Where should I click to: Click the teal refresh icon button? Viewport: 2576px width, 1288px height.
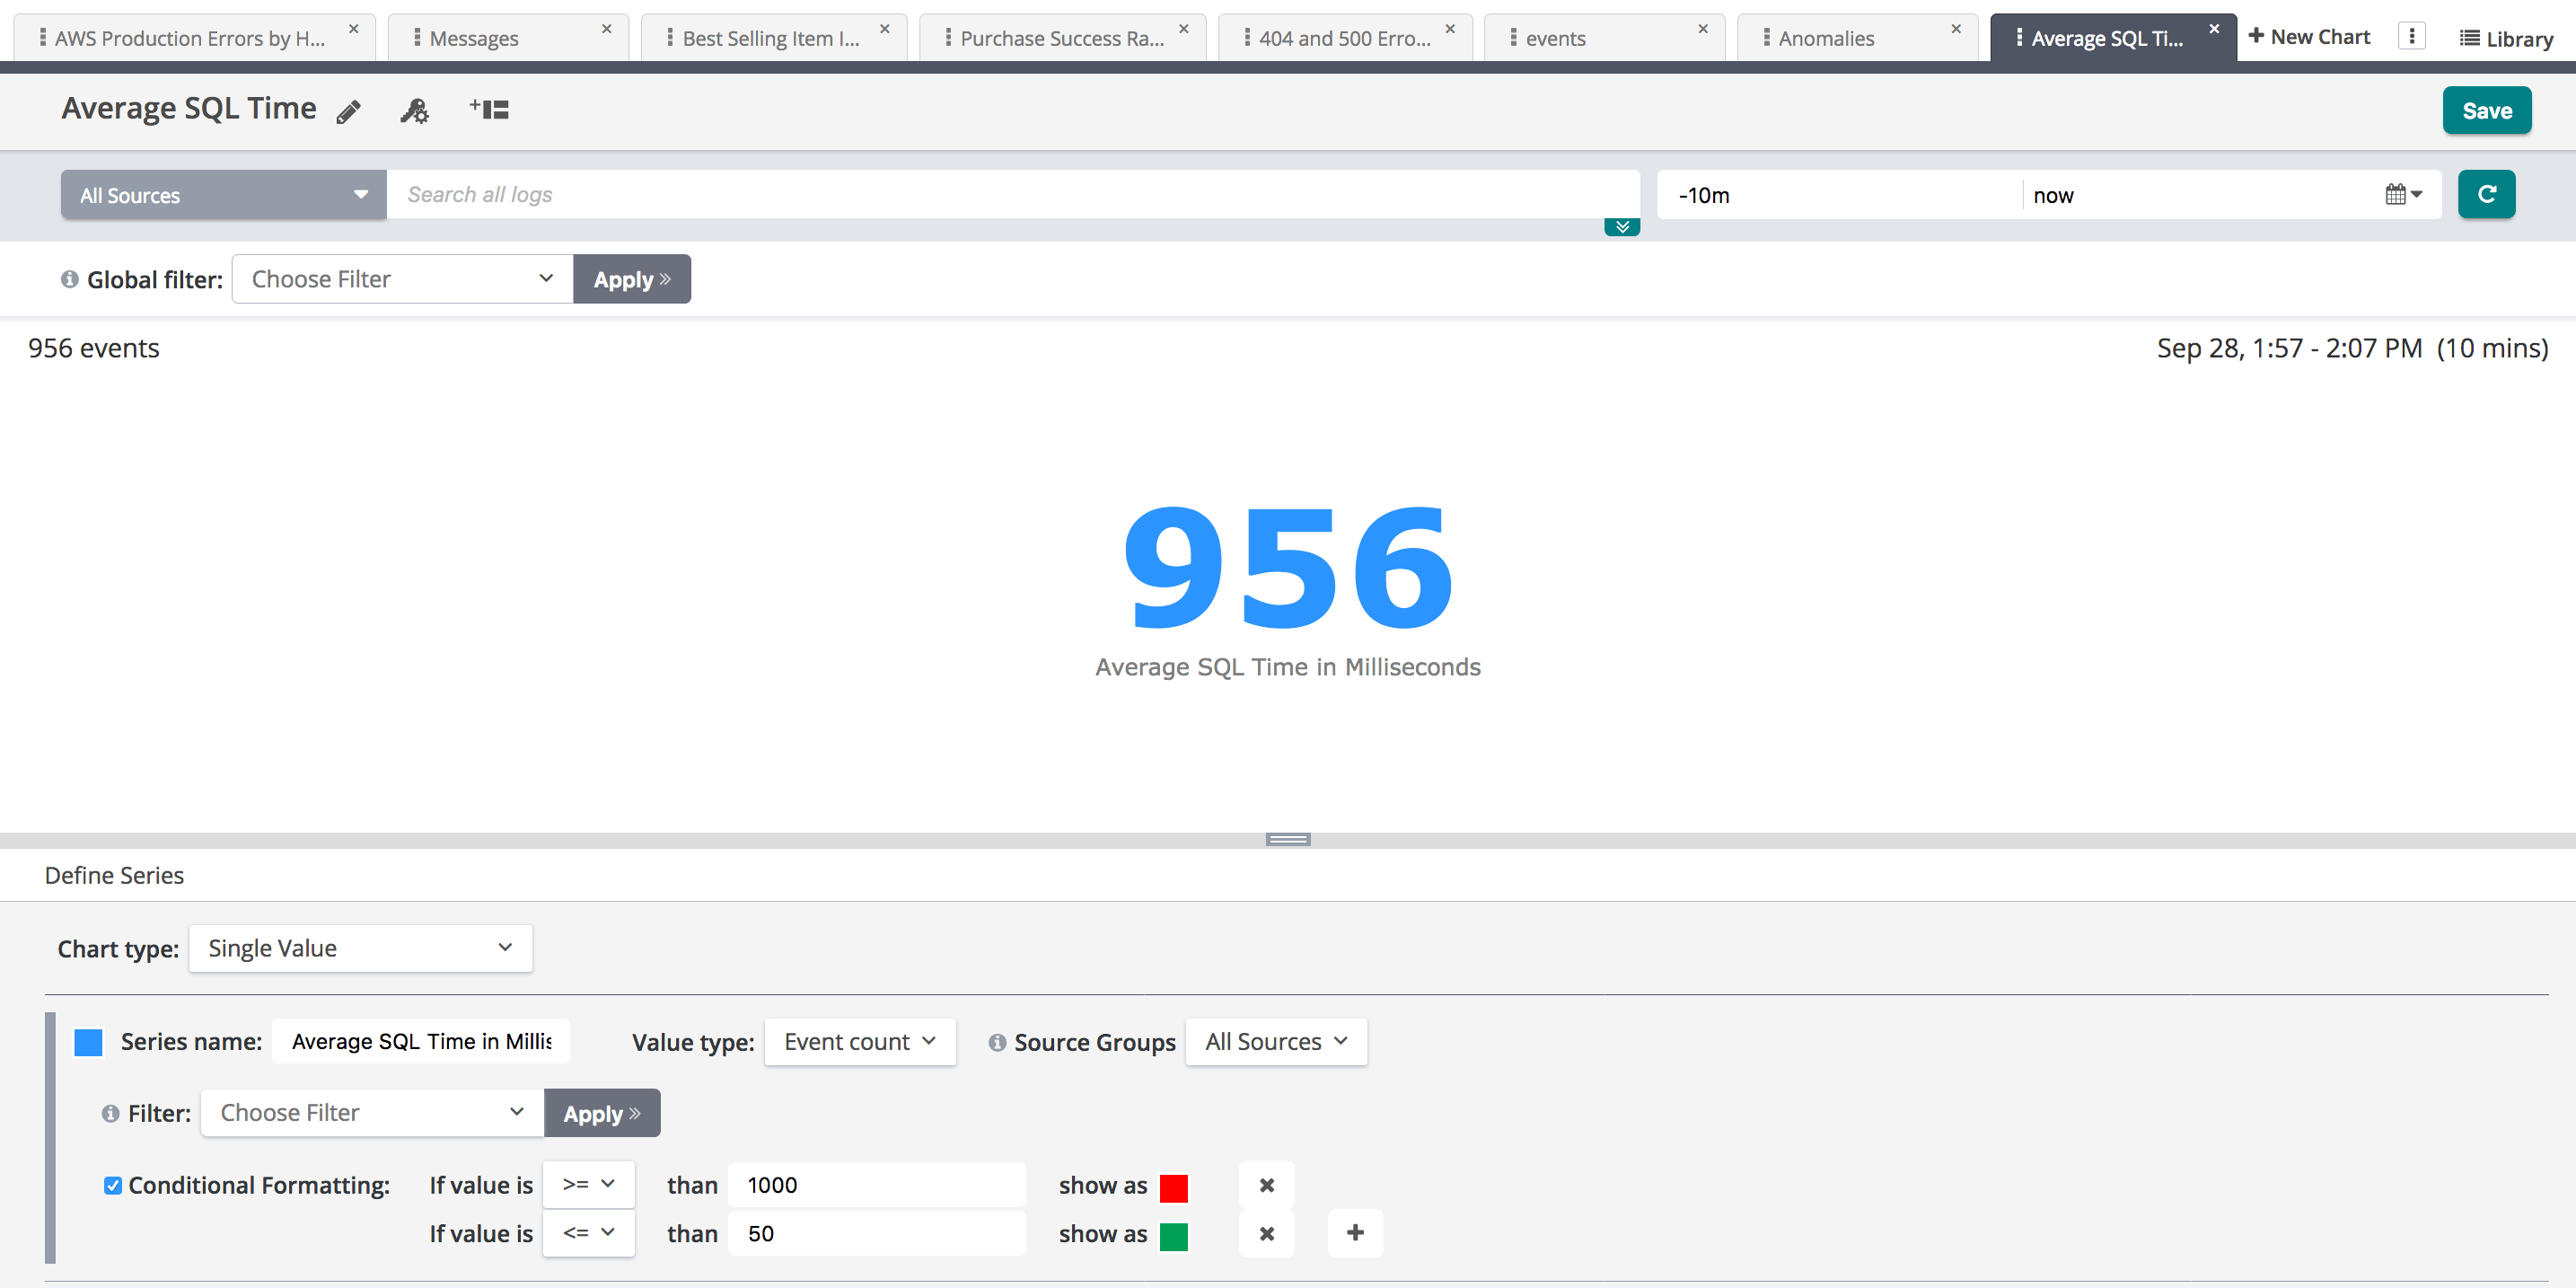pos(2486,194)
